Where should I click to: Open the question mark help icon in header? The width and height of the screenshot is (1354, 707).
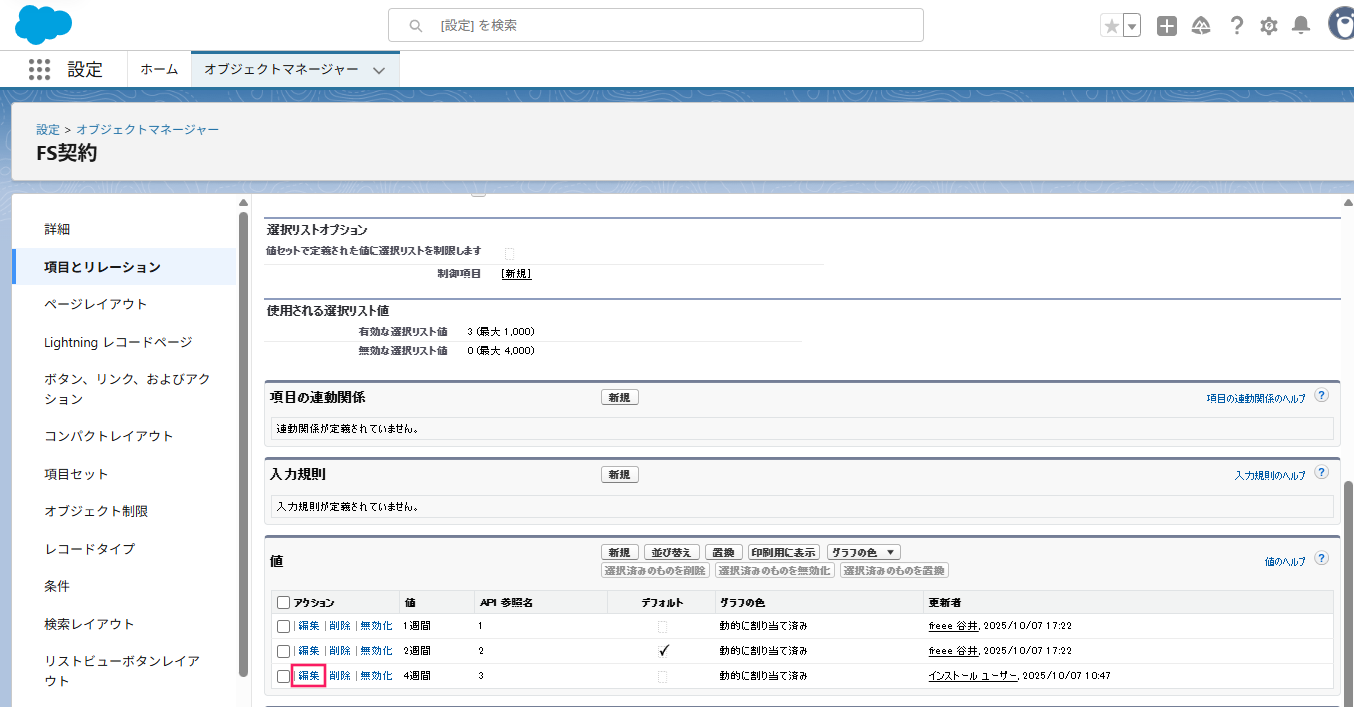click(1237, 26)
